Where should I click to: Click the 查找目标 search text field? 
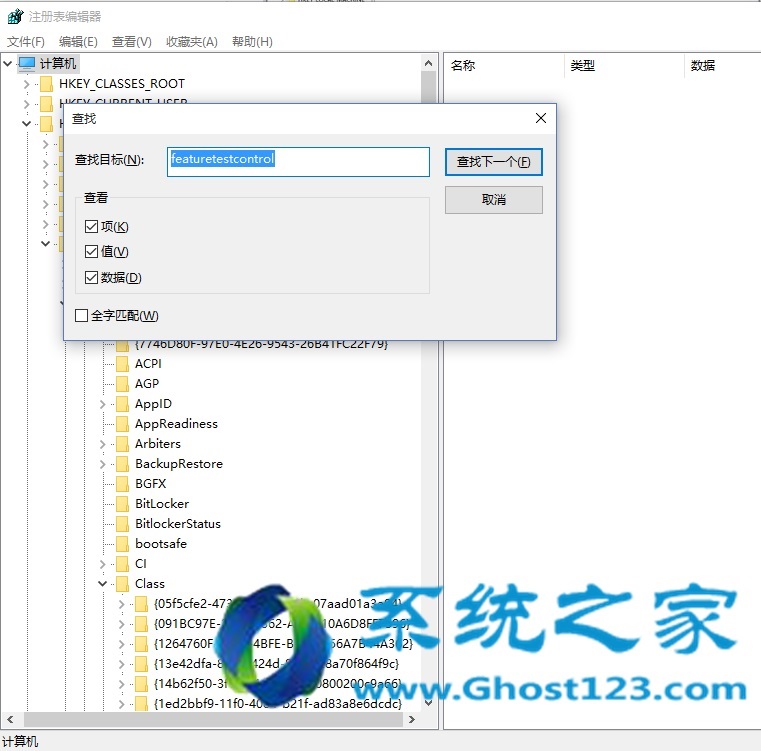[x=298, y=162]
